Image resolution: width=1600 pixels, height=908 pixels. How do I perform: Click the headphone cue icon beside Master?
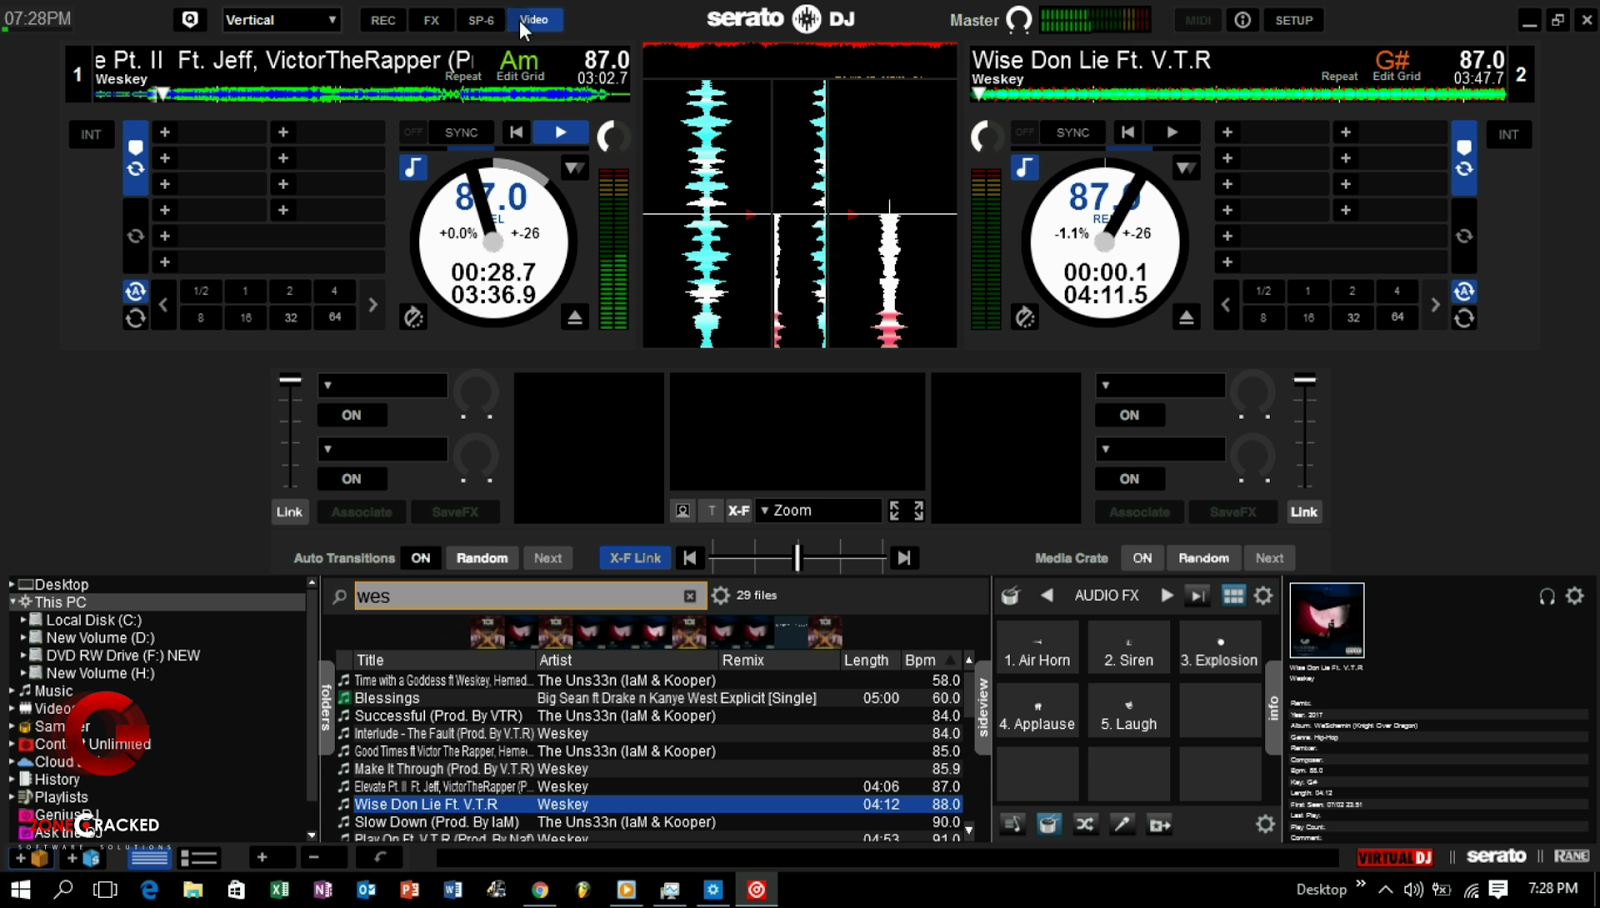pyautogui.click(x=1019, y=20)
